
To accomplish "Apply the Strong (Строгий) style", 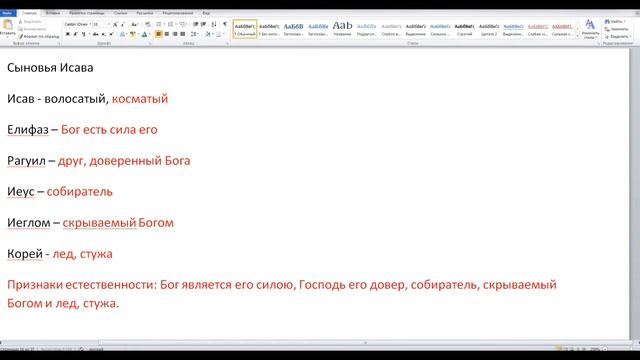I will (464, 29).
